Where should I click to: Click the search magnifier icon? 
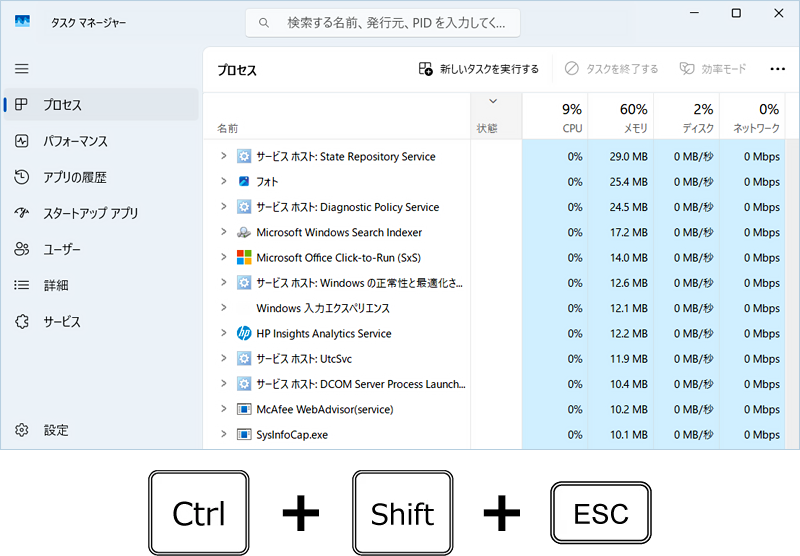[x=264, y=23]
